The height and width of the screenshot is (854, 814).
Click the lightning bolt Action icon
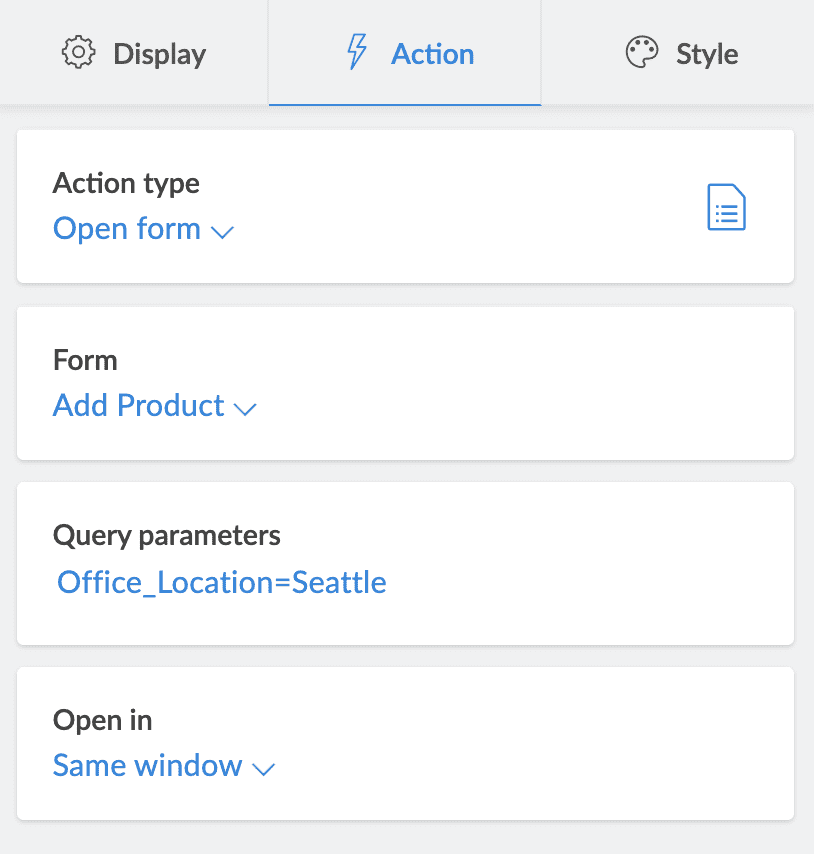356,53
